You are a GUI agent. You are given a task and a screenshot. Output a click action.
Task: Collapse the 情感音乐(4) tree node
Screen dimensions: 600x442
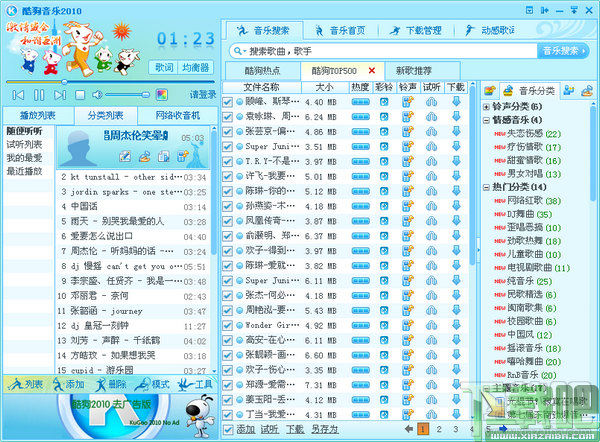486,120
